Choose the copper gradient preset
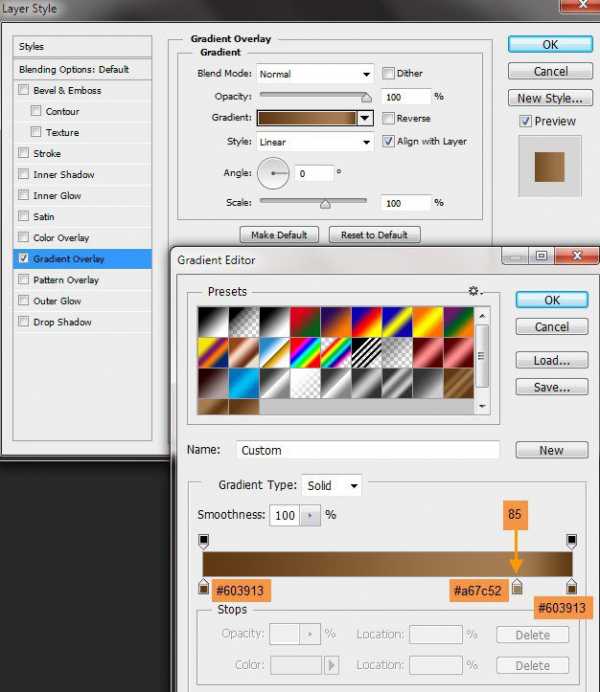Viewport: 600px width, 692px height. [x=244, y=353]
